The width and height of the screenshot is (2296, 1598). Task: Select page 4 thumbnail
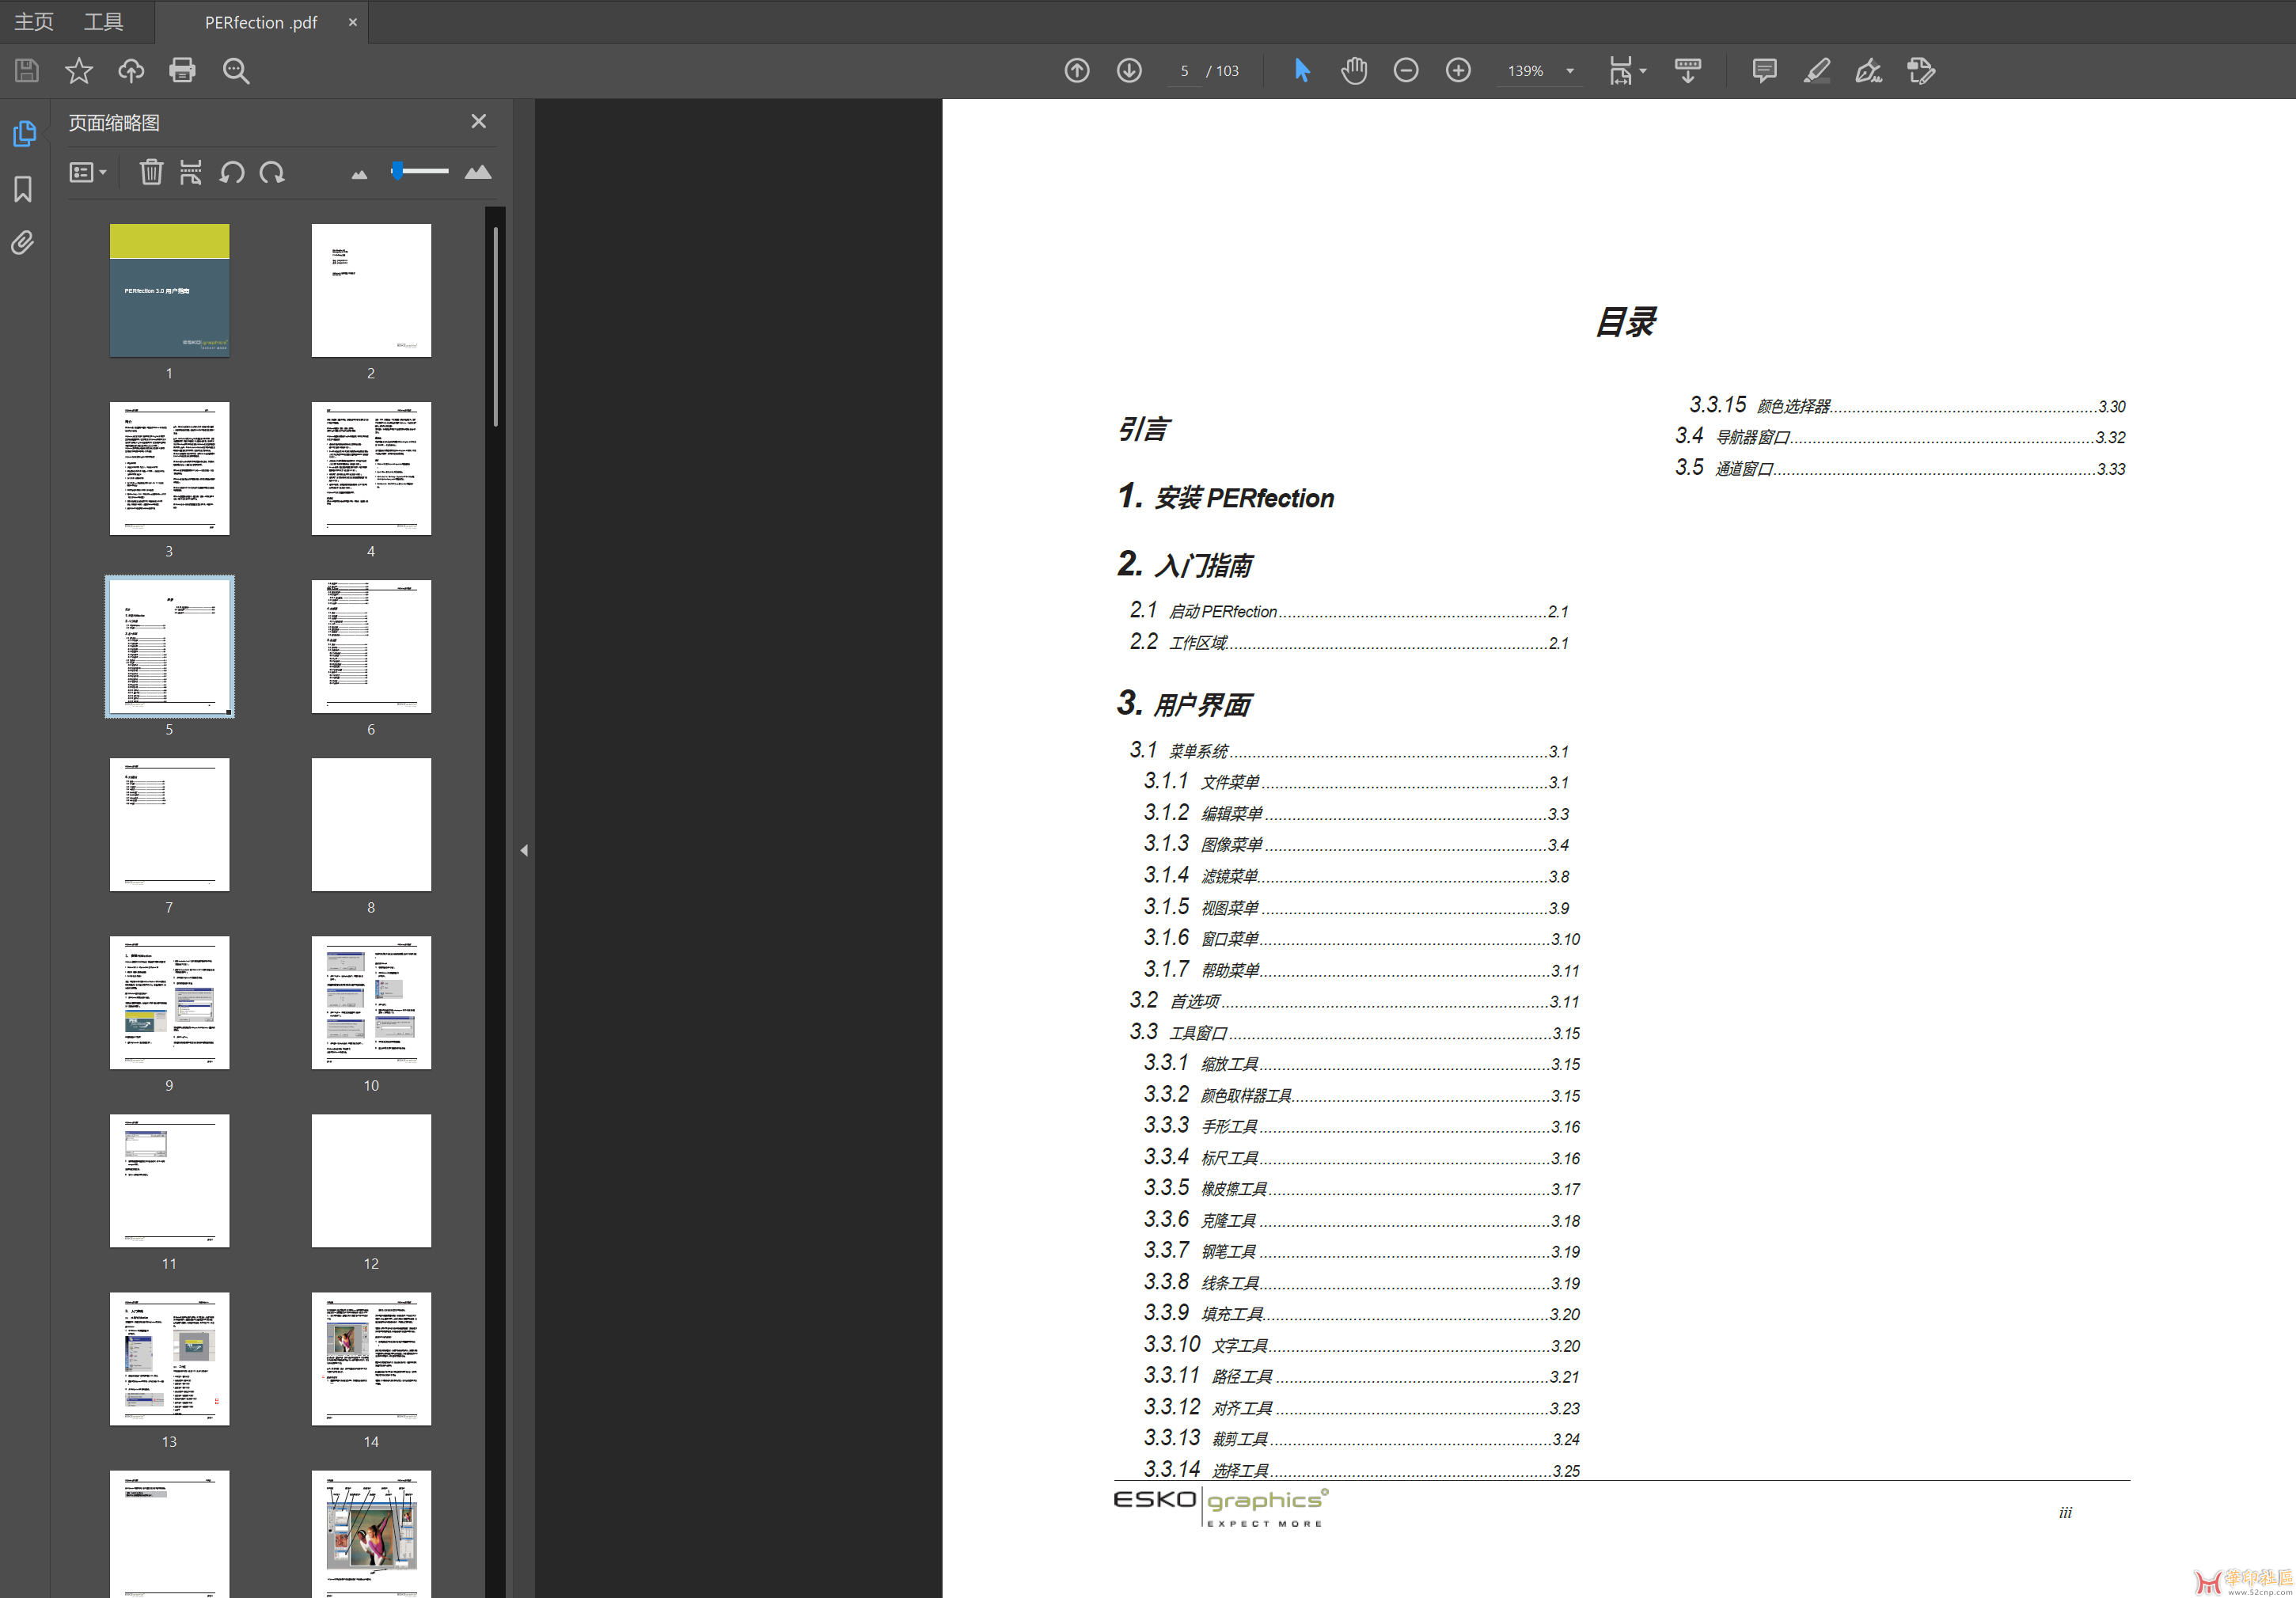point(371,468)
